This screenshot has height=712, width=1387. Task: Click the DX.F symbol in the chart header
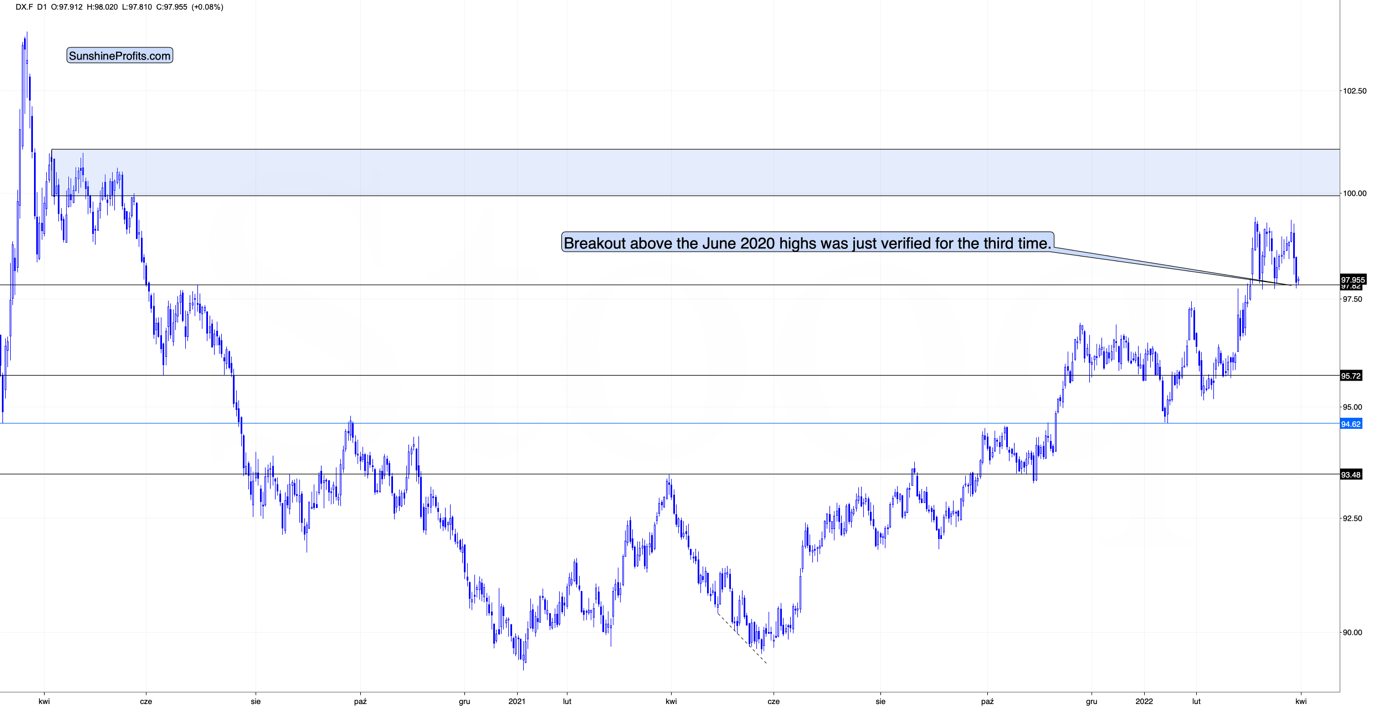point(26,7)
